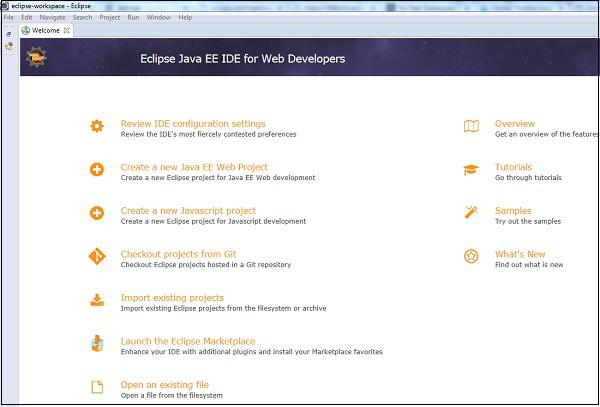
Task: Click text "Create a new Eclipse project for Javascript development"
Action: (213, 221)
